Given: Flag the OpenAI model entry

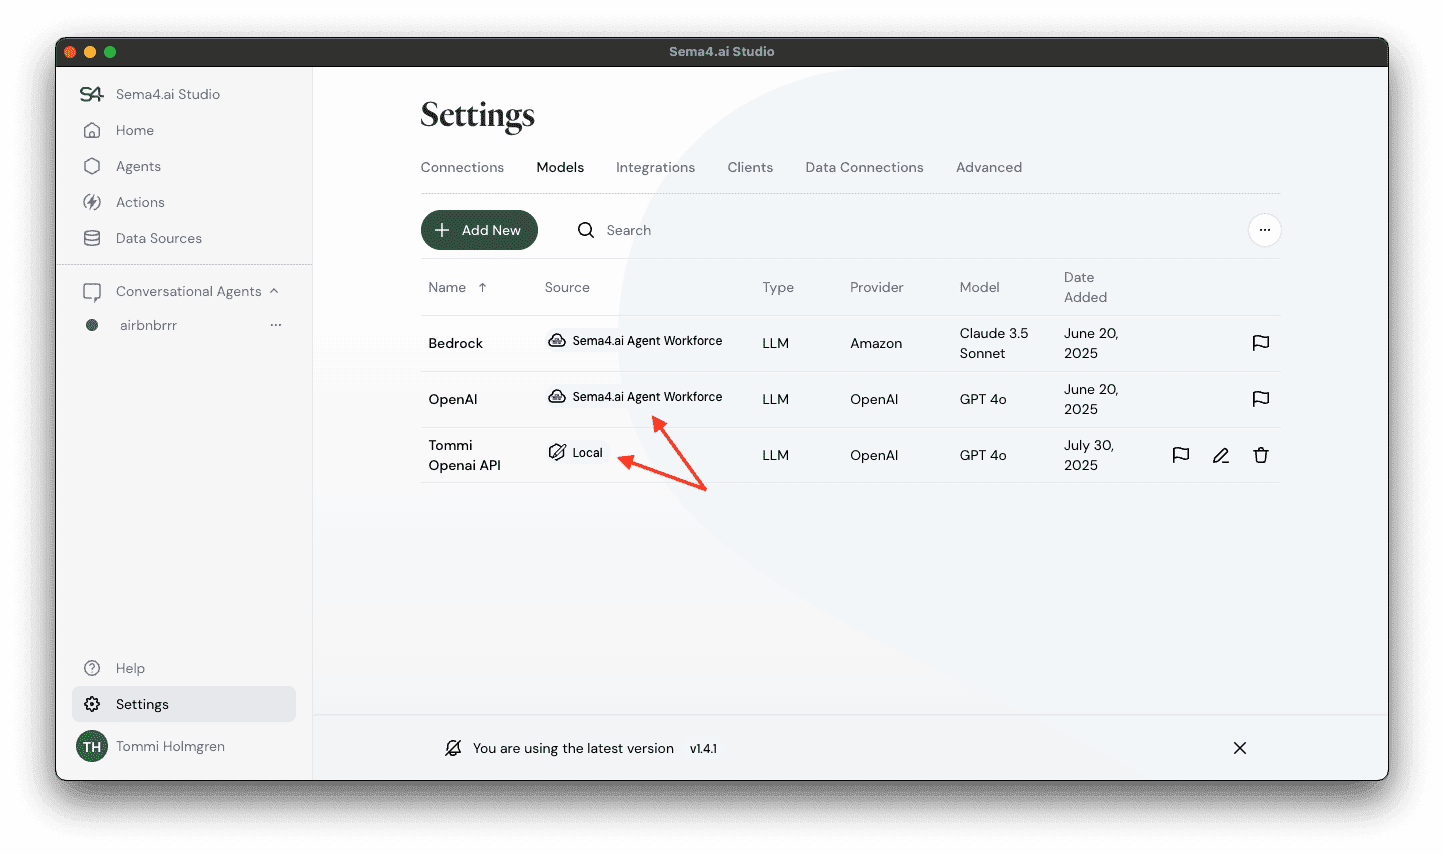Looking at the screenshot, I should tap(1260, 399).
